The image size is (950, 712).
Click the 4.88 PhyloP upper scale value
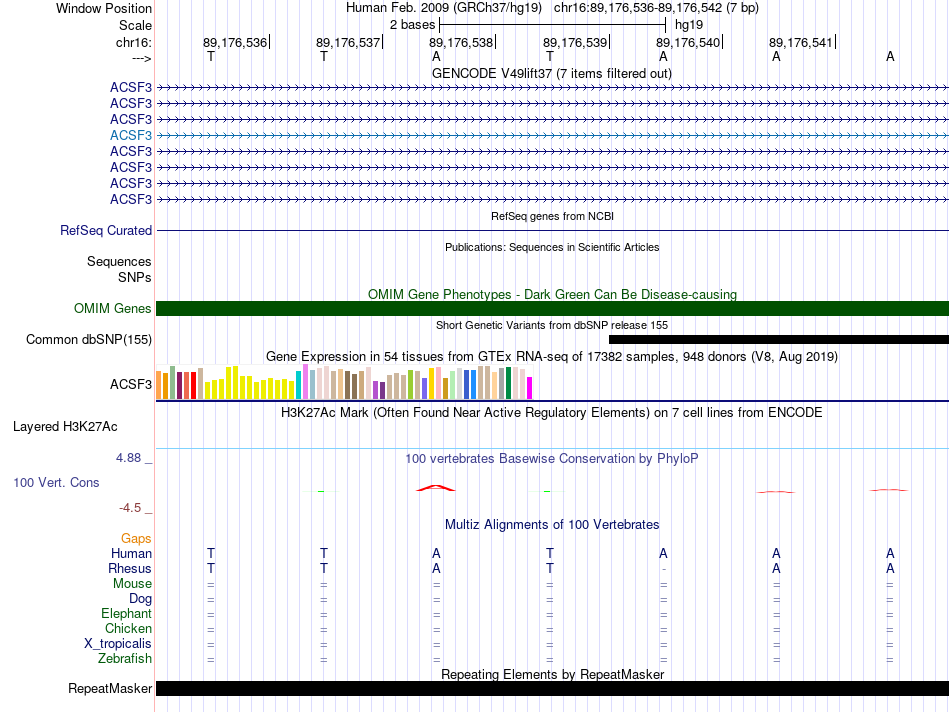(128, 458)
